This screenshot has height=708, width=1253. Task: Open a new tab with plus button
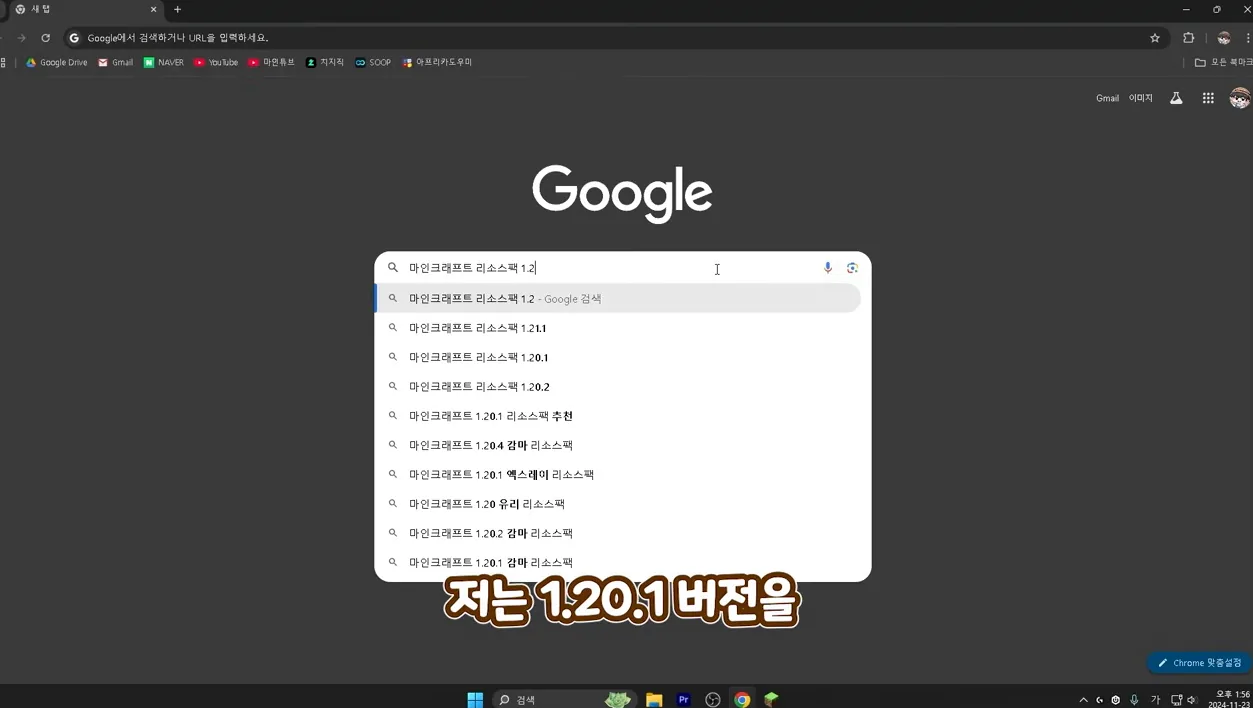point(177,9)
